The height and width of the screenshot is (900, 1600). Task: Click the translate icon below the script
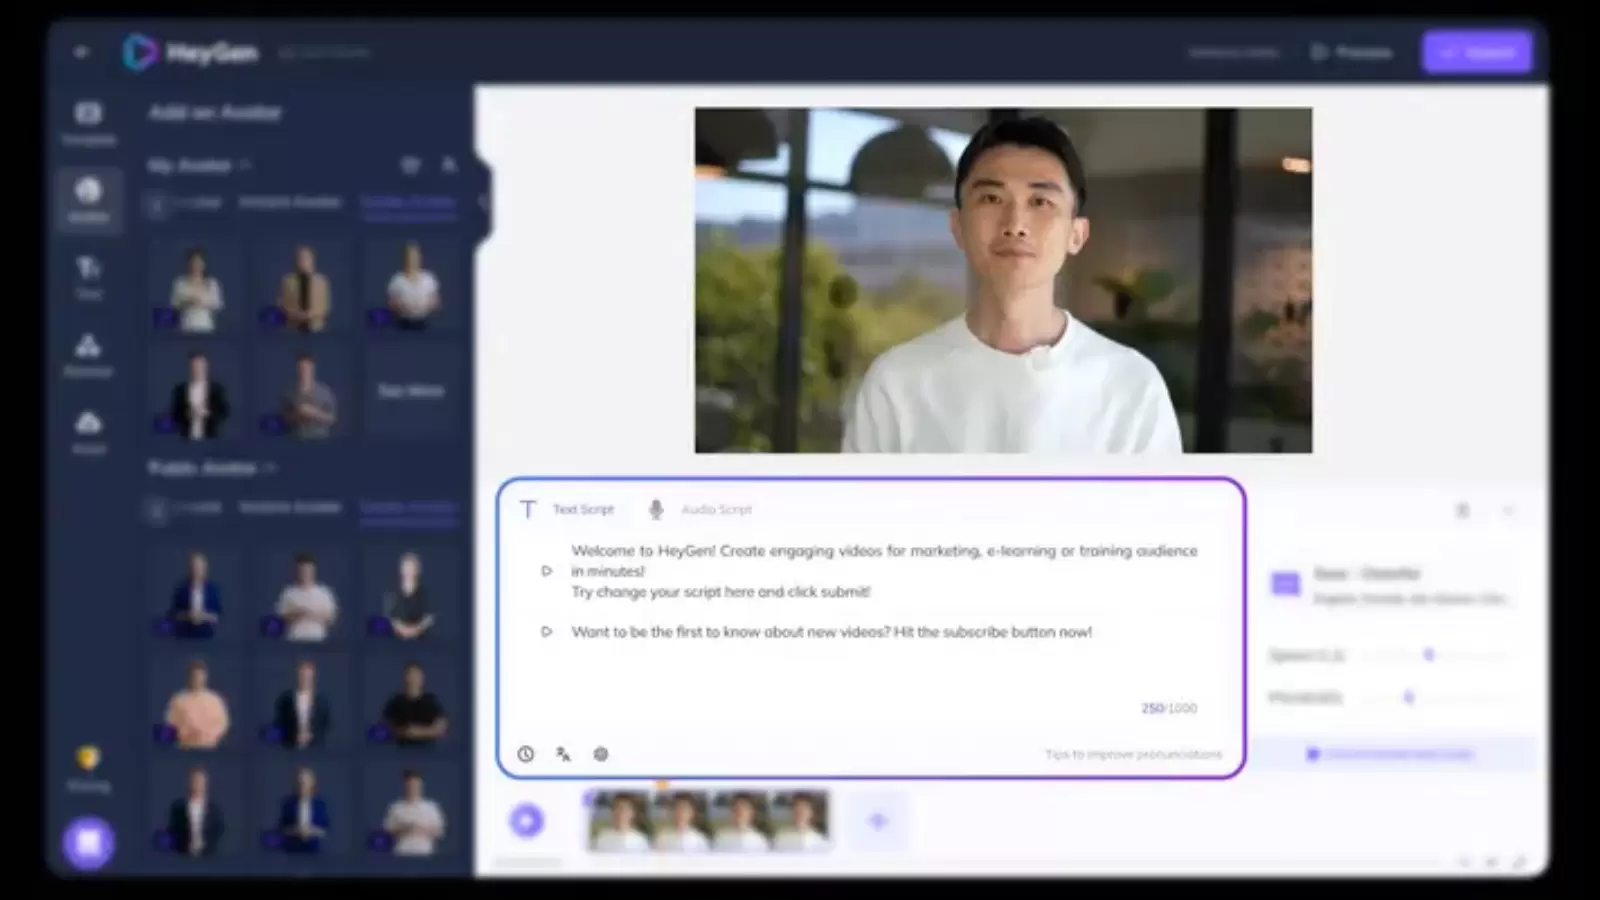[563, 754]
